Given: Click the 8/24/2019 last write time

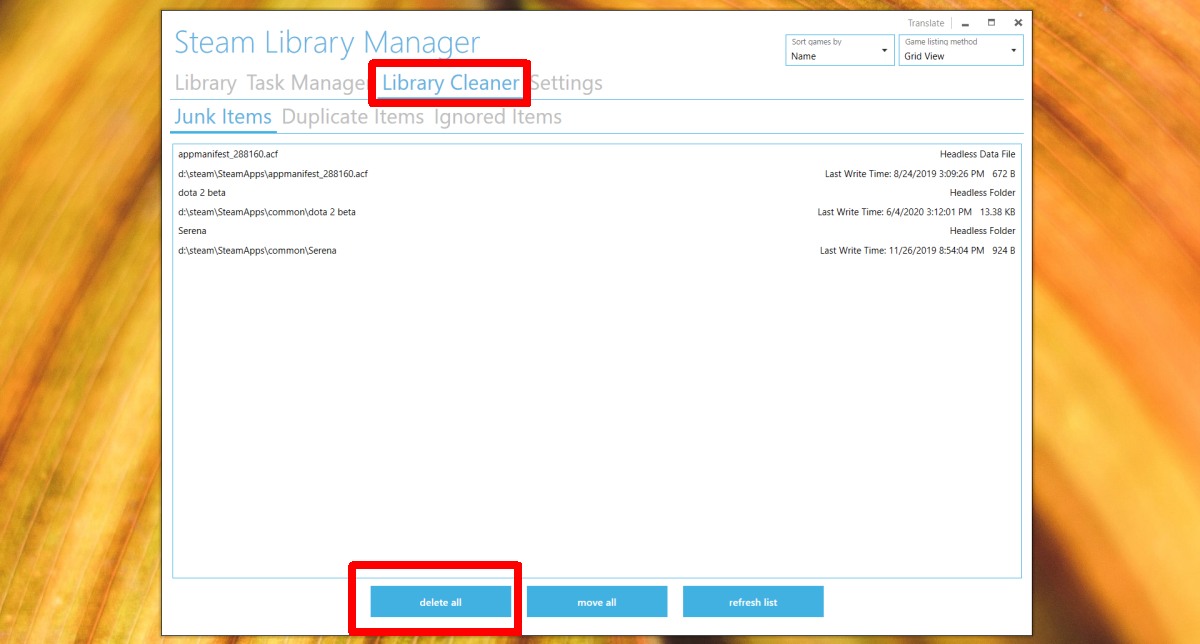Looking at the screenshot, I should tap(904, 174).
